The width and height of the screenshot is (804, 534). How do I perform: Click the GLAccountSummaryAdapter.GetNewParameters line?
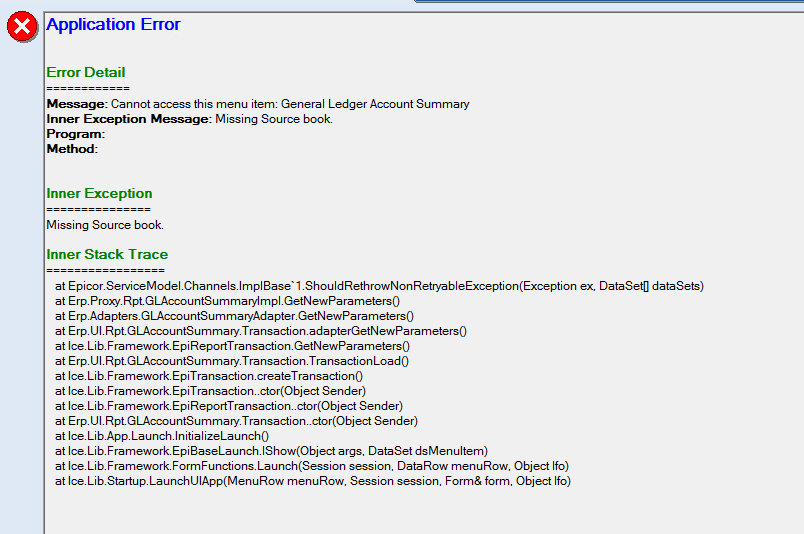234,316
